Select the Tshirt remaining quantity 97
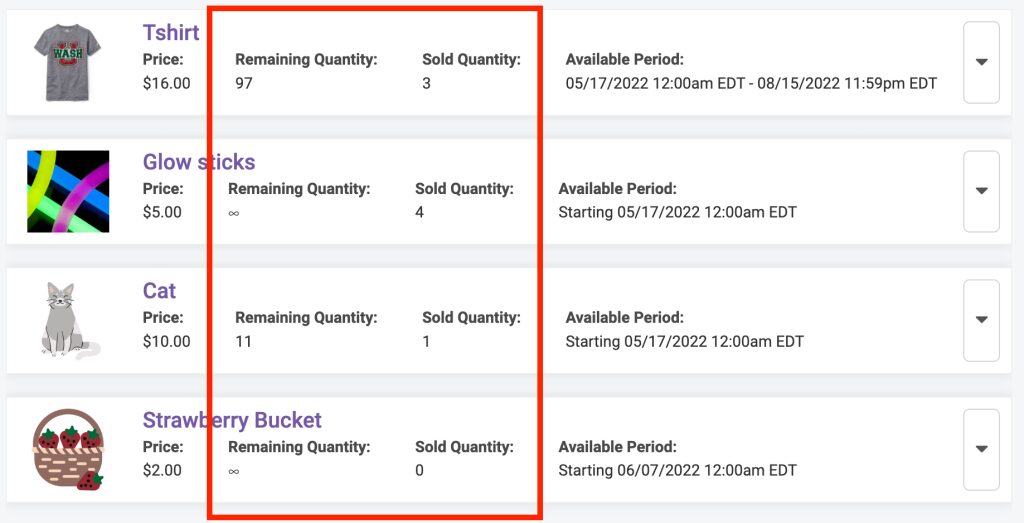Image resolution: width=1024 pixels, height=523 pixels. point(244,83)
